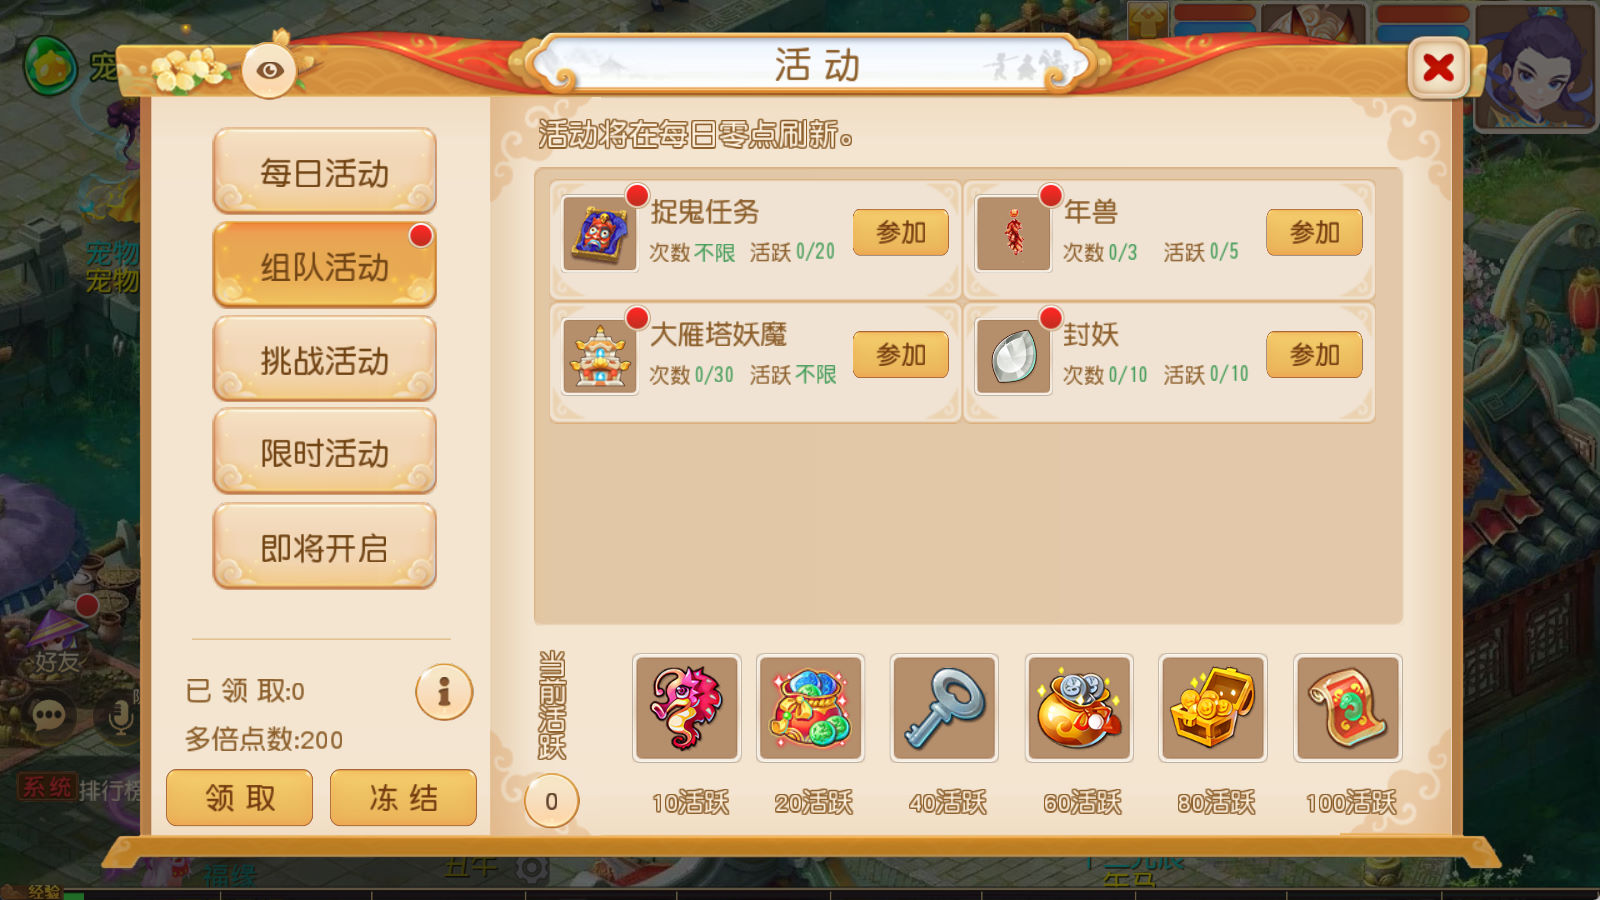Switch to 每日活动 tab
The width and height of the screenshot is (1600, 900).
[x=324, y=171]
